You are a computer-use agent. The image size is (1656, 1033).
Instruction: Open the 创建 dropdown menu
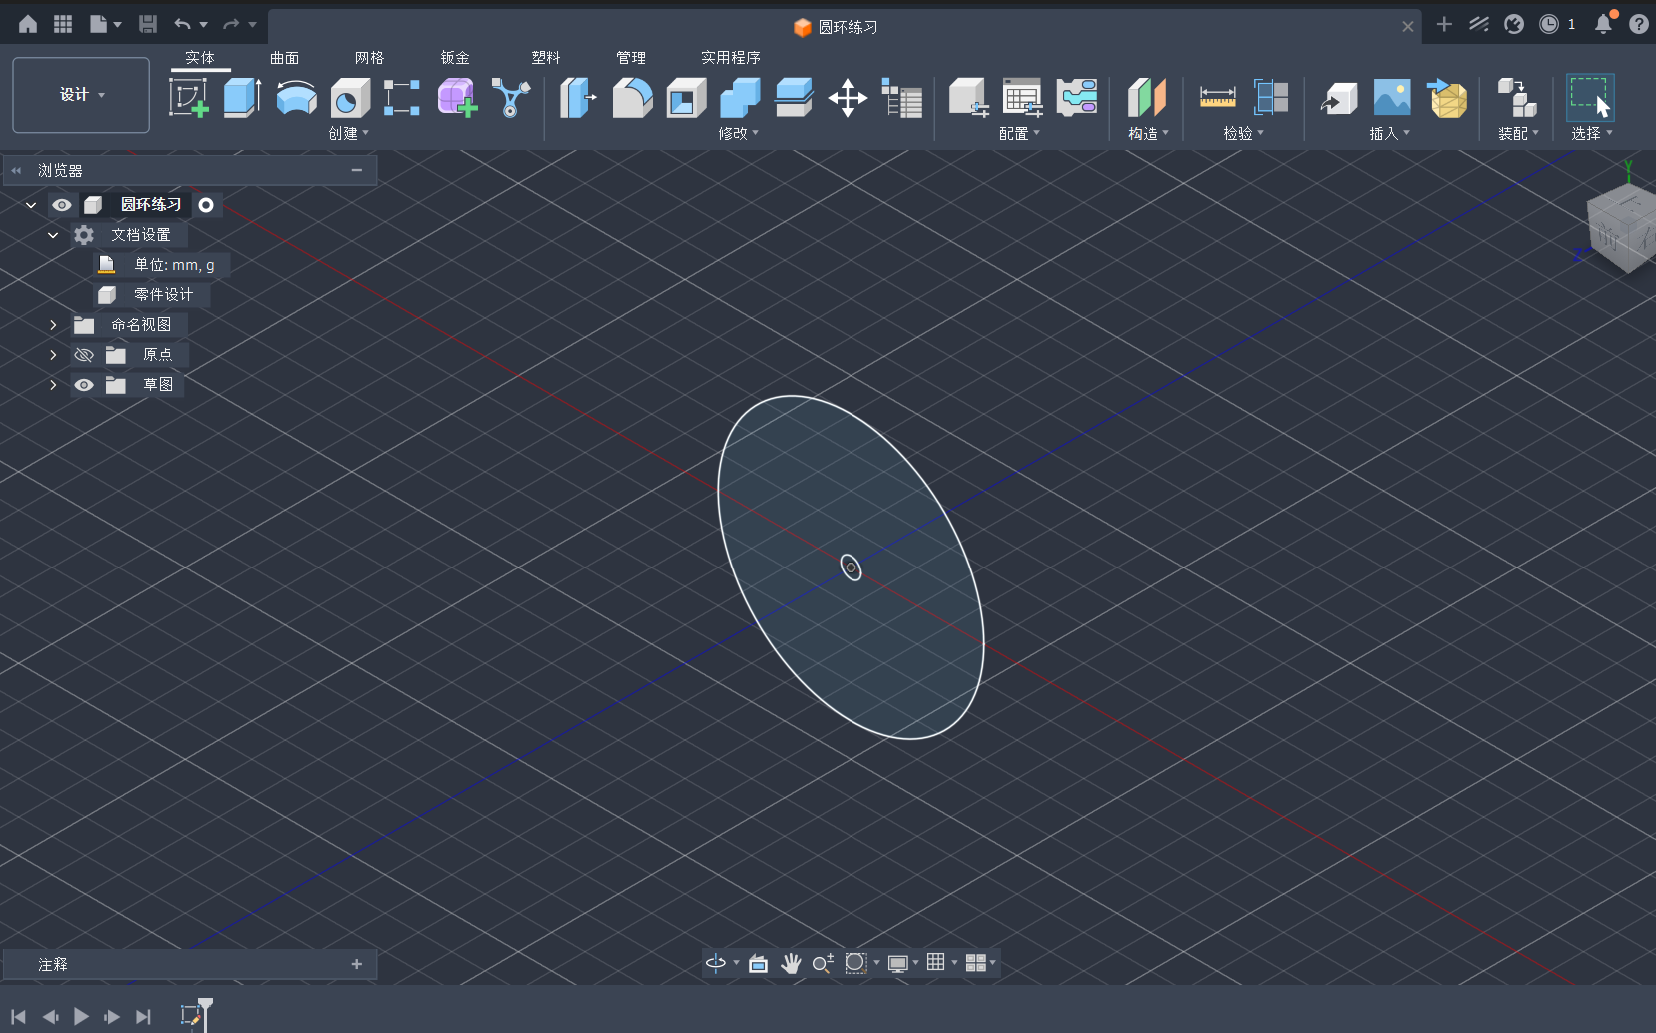(348, 133)
